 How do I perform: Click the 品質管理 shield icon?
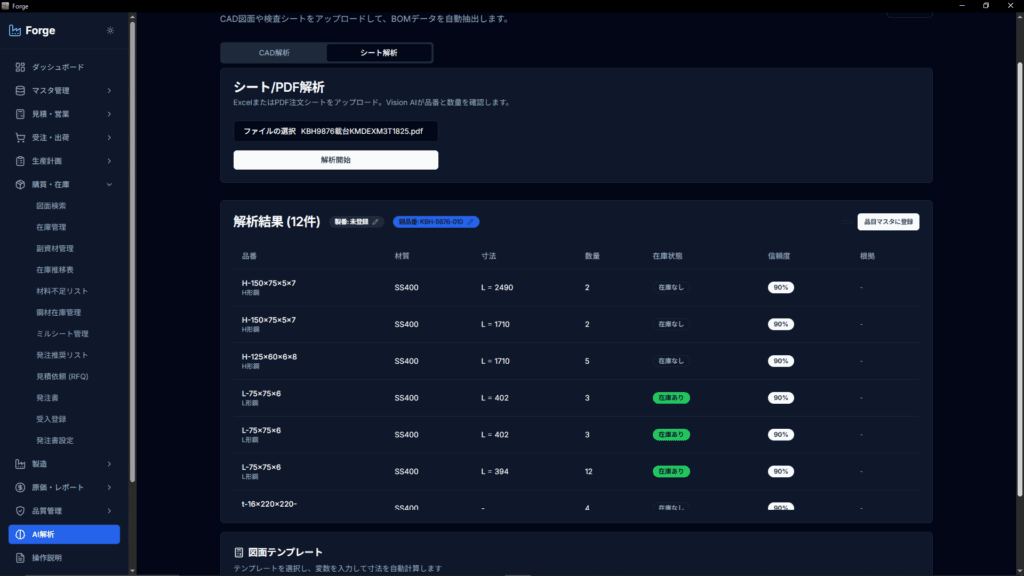[20, 511]
